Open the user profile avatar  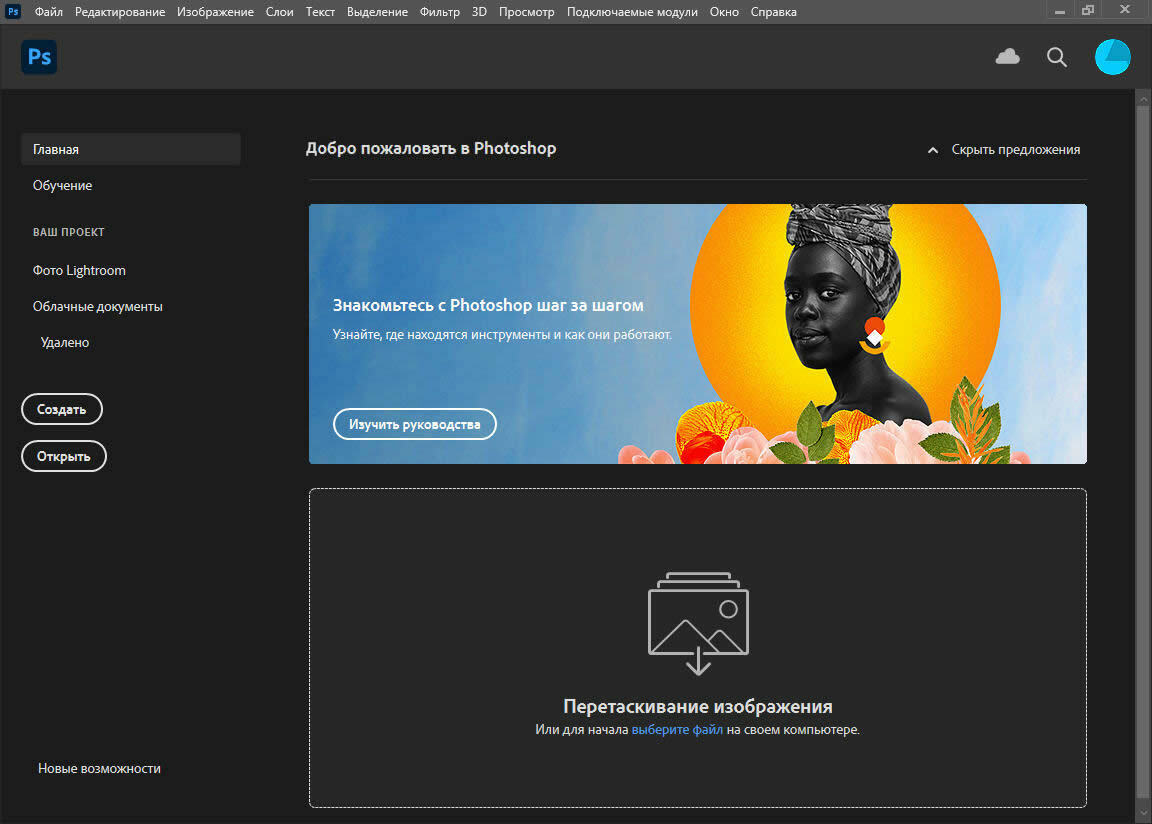point(1112,57)
